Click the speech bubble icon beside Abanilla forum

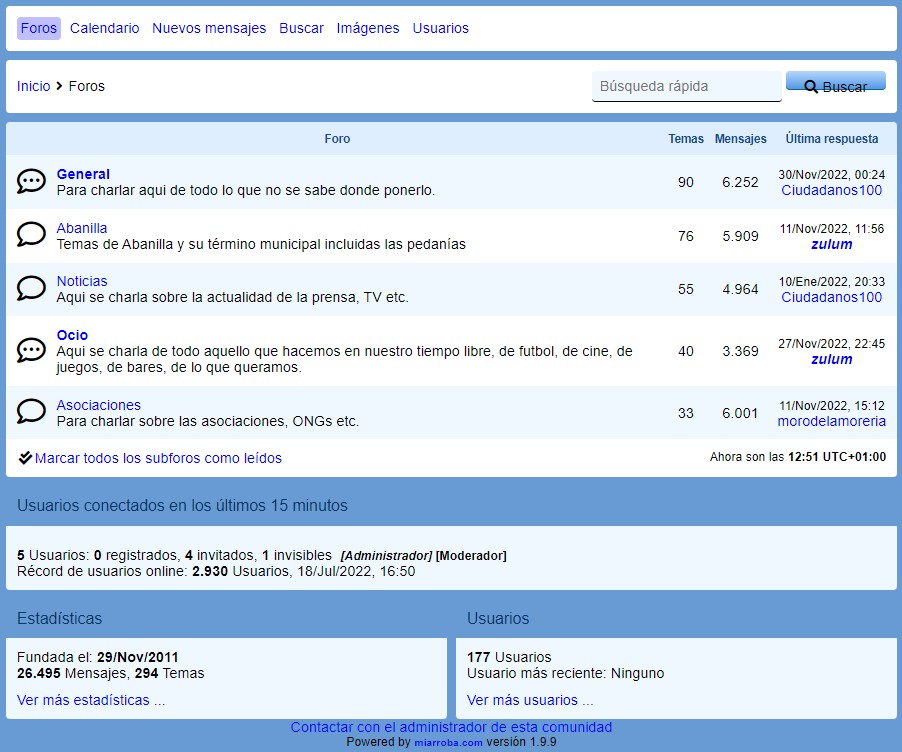tap(31, 235)
